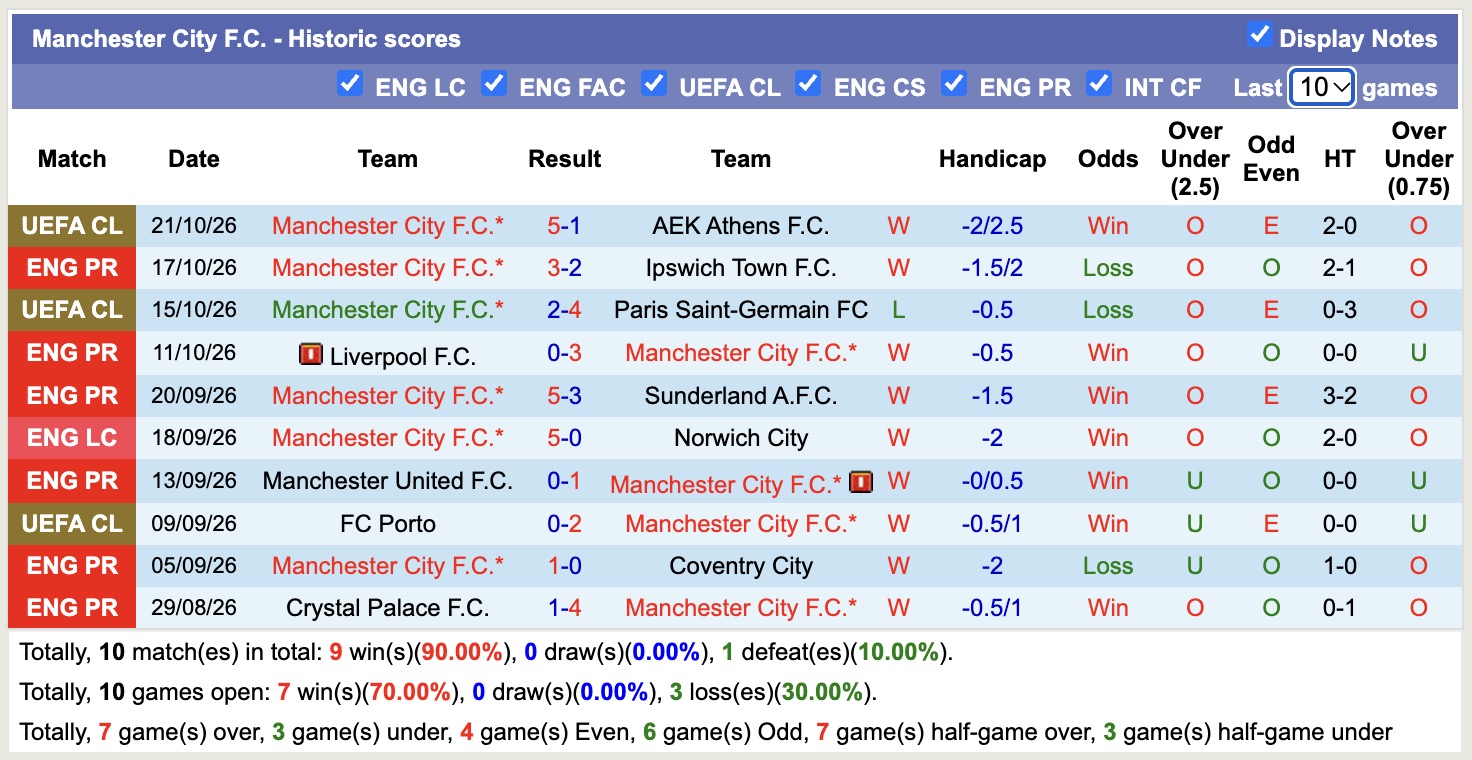Click red card icon next to Manchester City 13/09/26
Image resolution: width=1472 pixels, height=760 pixels.
tap(861, 482)
